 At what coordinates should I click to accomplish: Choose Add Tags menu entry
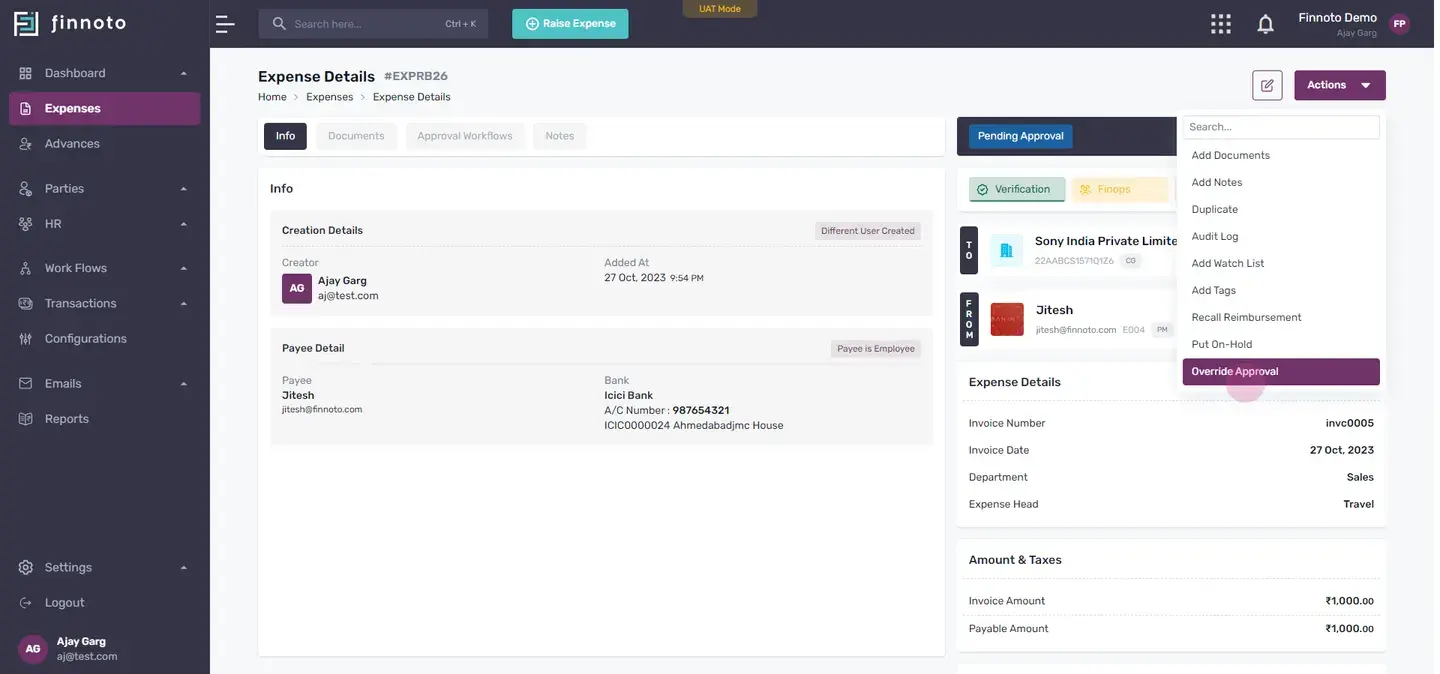1281,291
